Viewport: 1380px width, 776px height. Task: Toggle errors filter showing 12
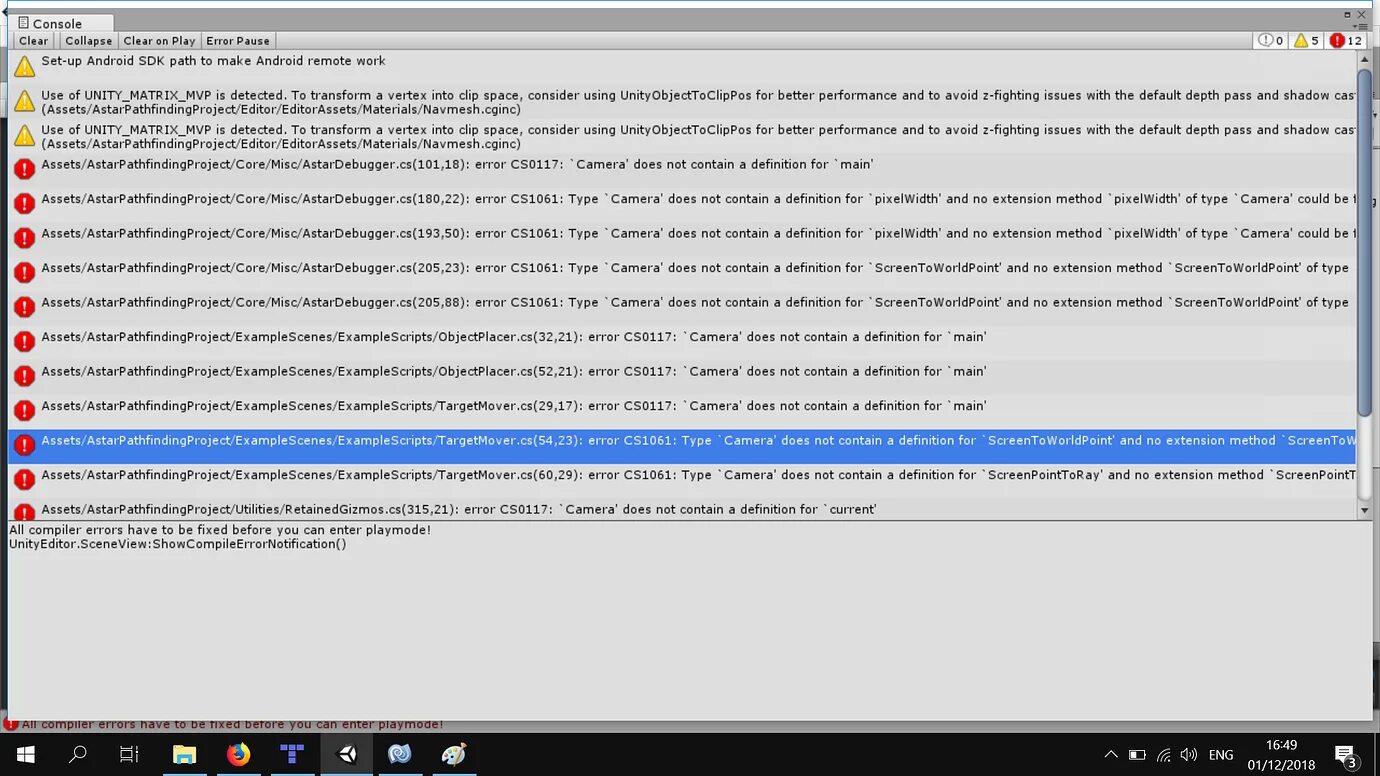tap(1346, 41)
